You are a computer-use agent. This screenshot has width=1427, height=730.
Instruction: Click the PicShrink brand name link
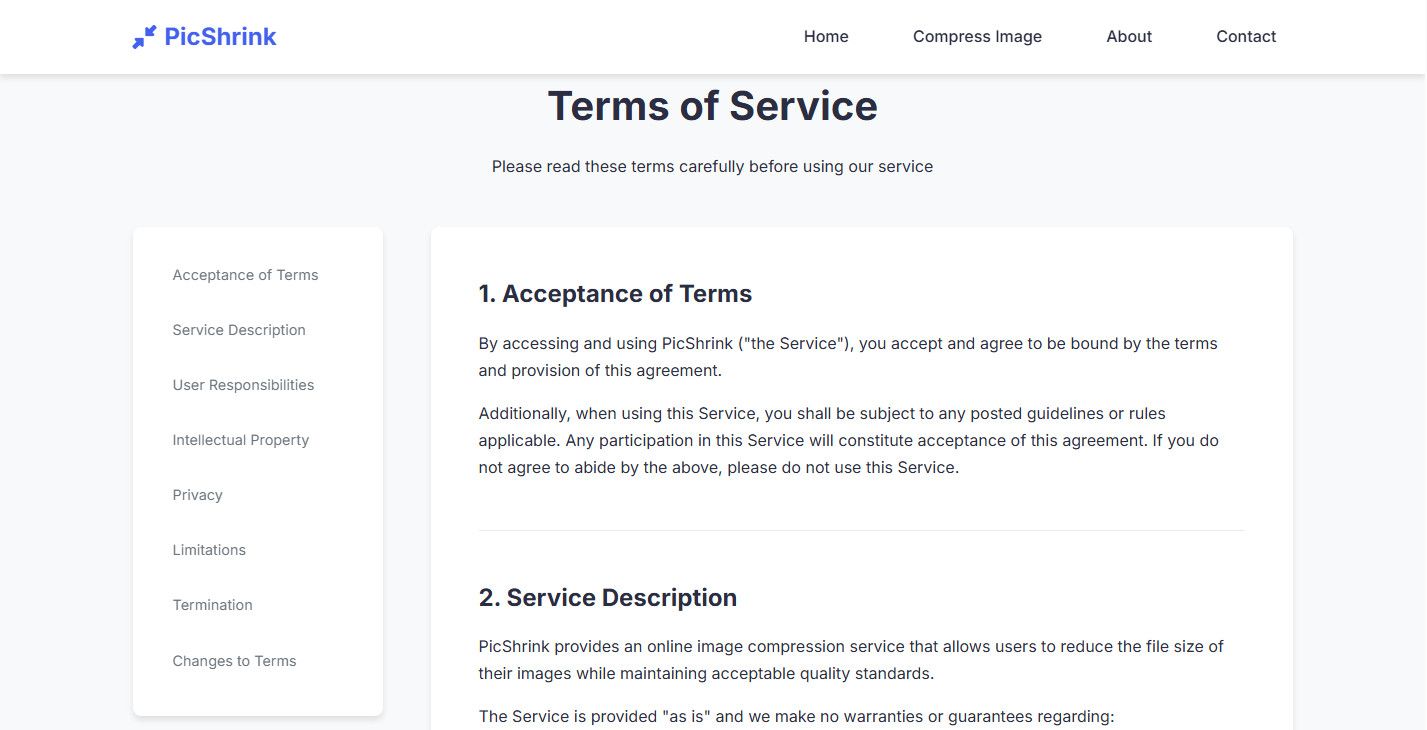tap(220, 37)
